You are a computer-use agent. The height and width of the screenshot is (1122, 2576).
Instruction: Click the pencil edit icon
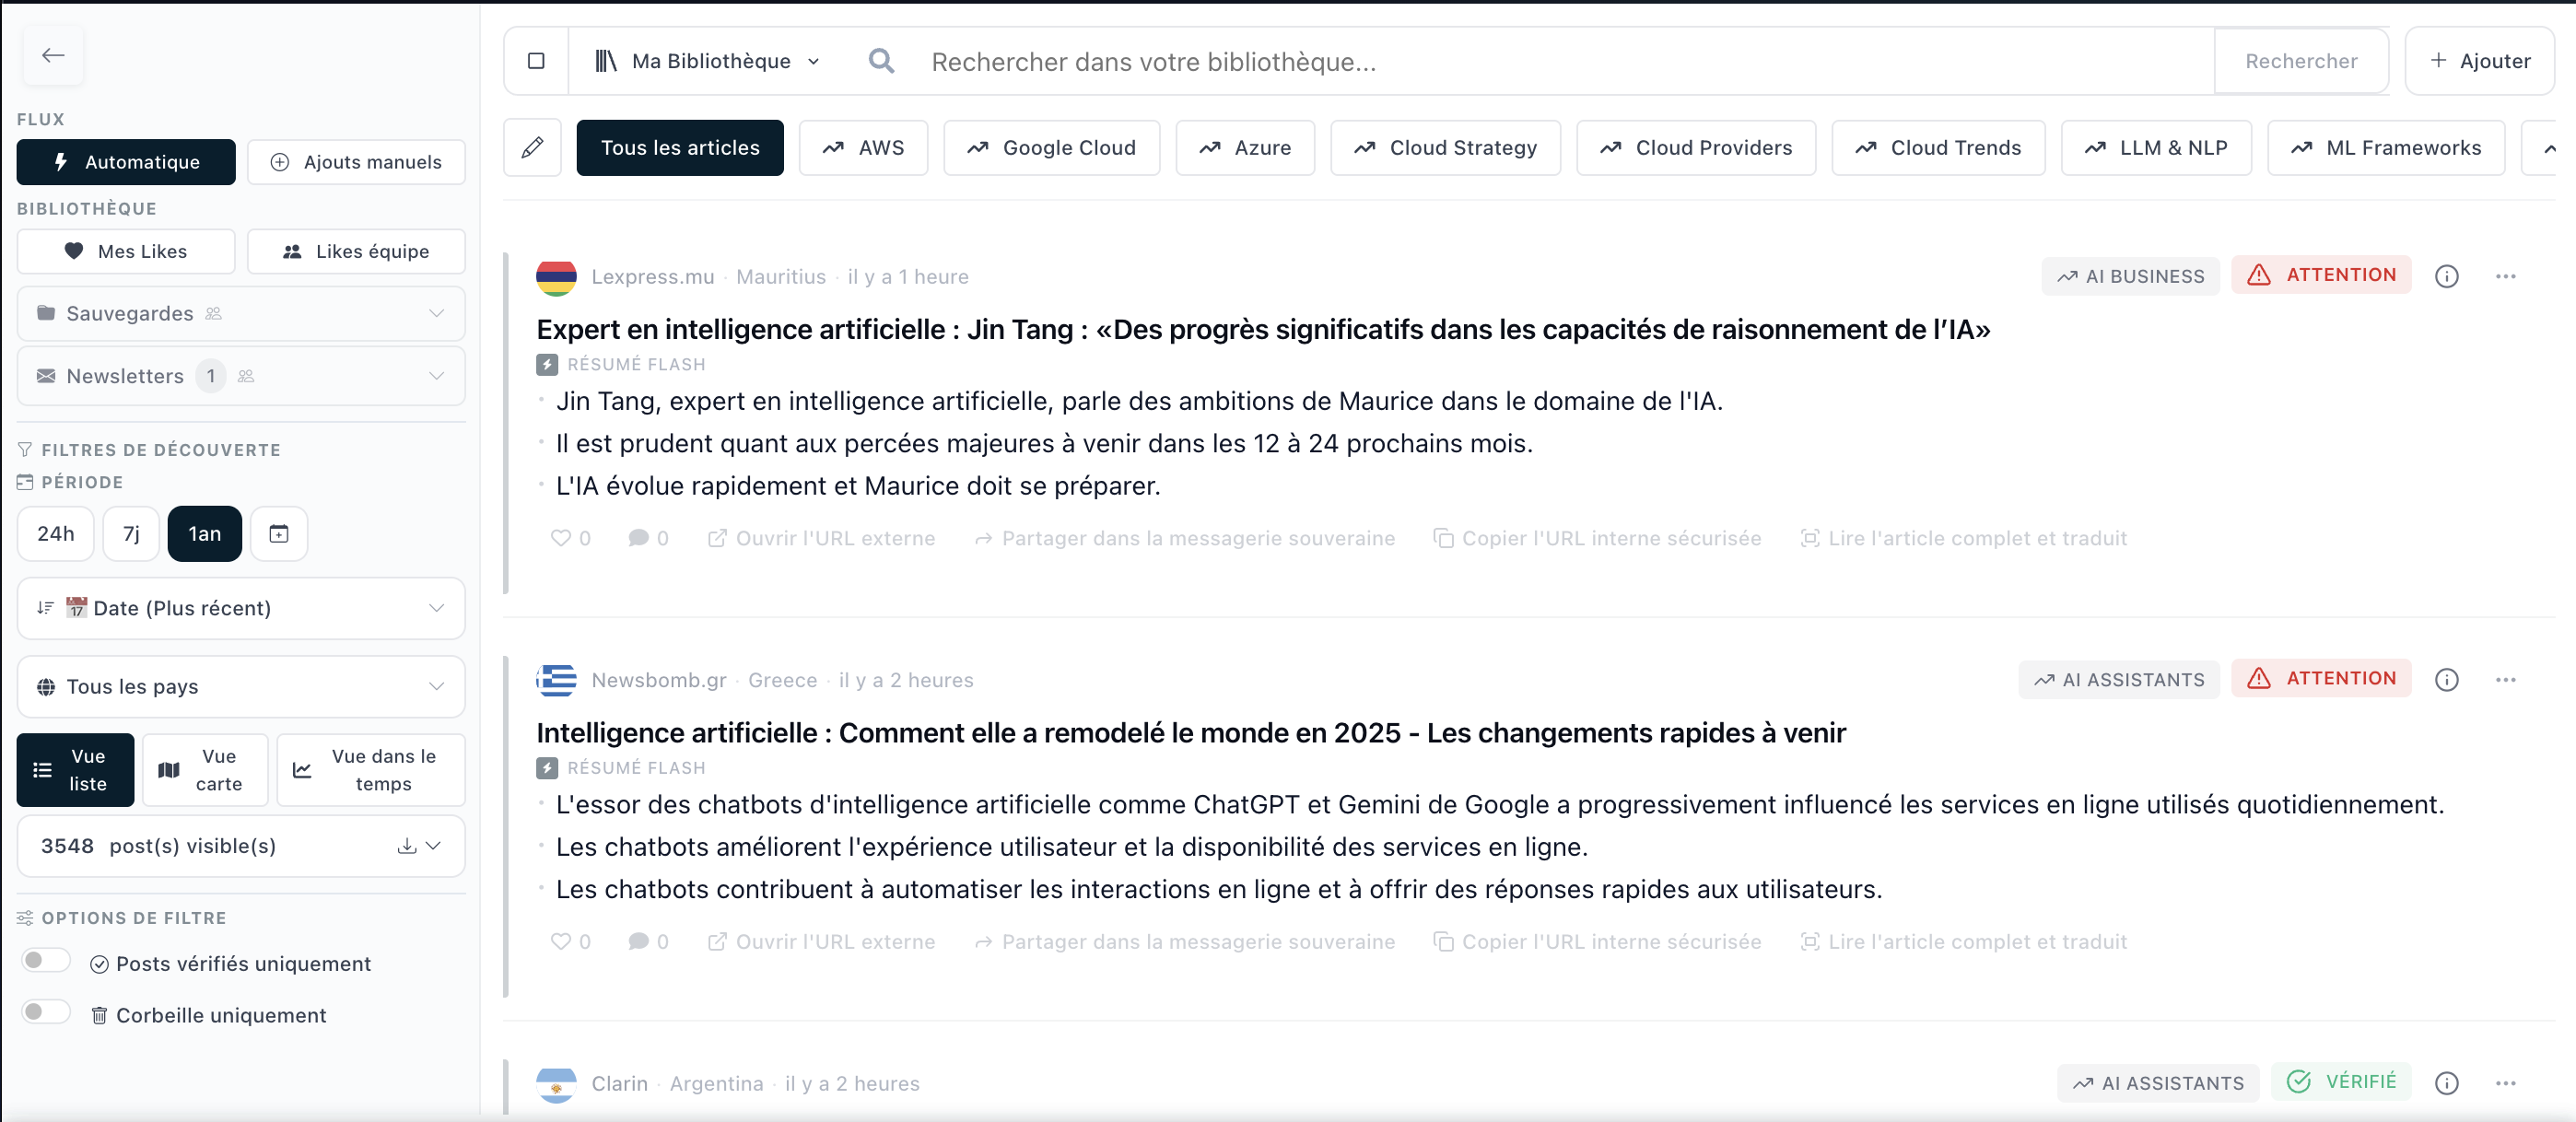(x=532, y=148)
